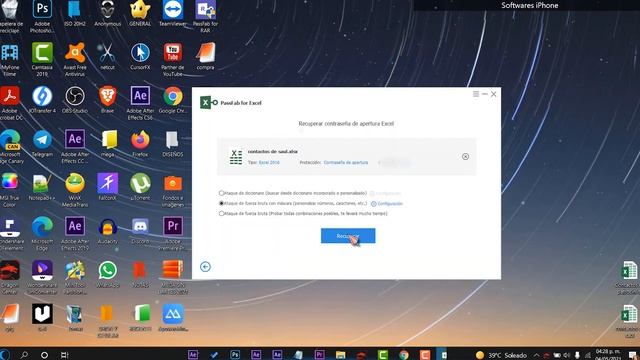Show hidden system tray icons

point(536,355)
